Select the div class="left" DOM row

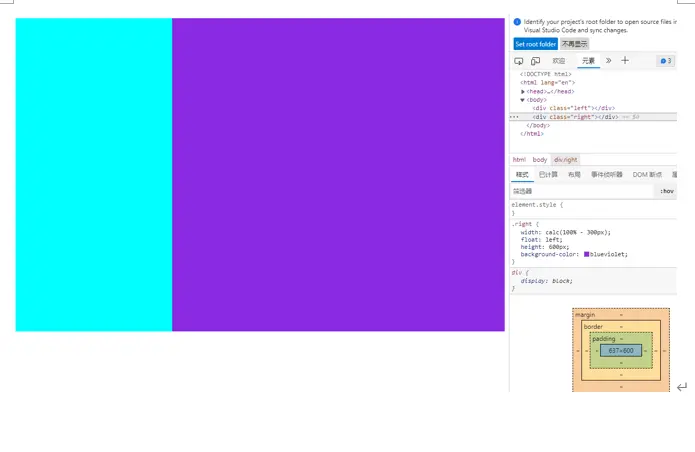point(574,108)
